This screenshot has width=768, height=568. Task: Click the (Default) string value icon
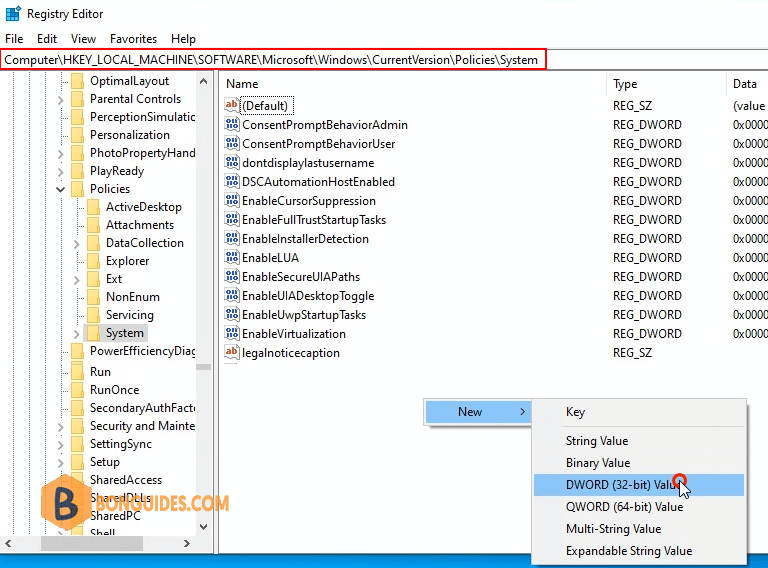(232, 105)
